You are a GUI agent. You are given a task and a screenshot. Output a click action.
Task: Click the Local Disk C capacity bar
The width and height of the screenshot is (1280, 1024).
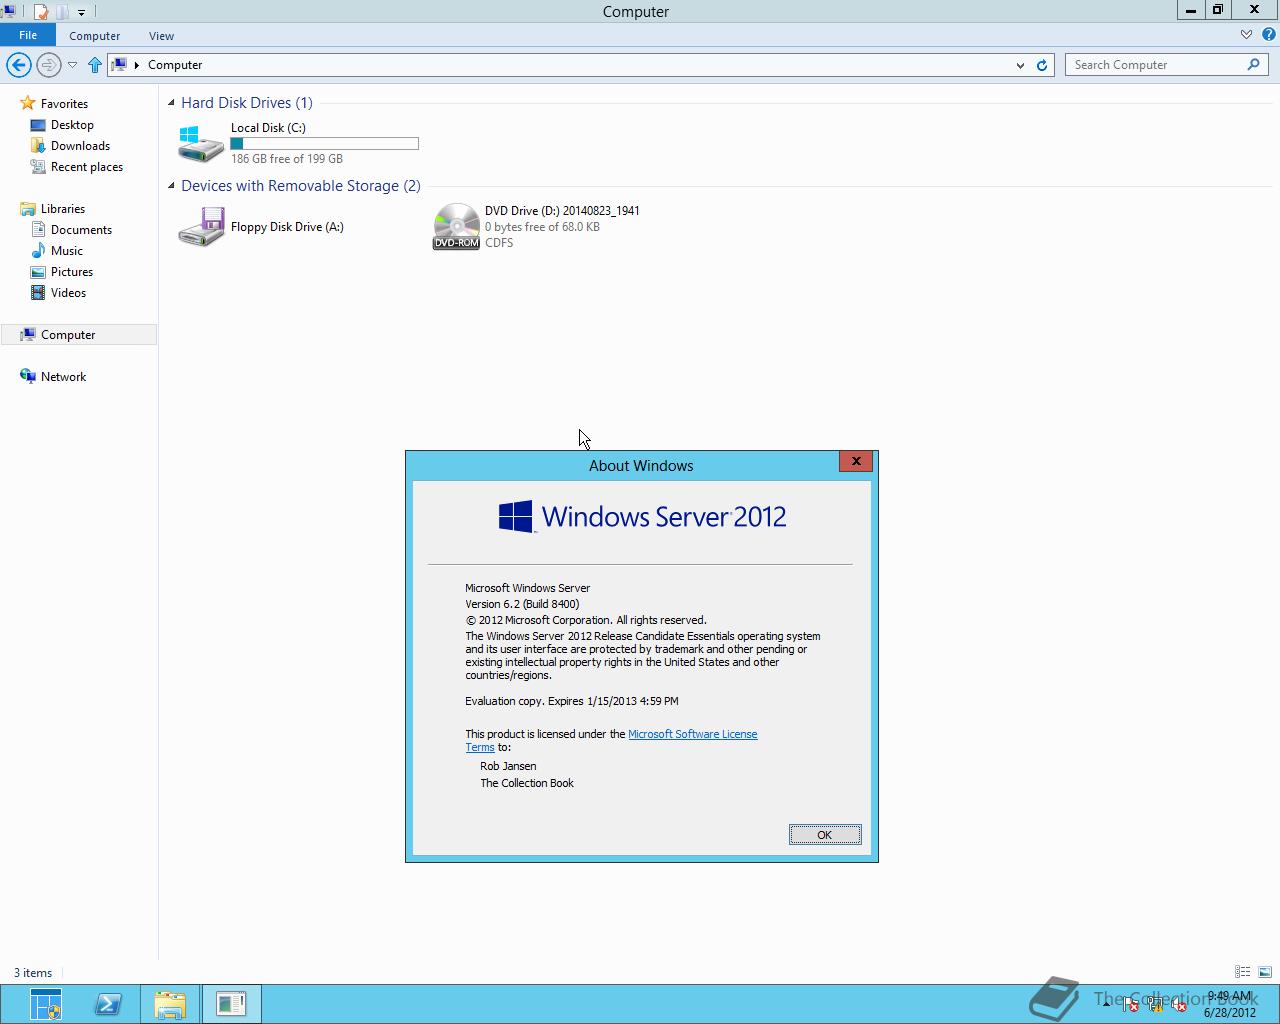click(324, 144)
